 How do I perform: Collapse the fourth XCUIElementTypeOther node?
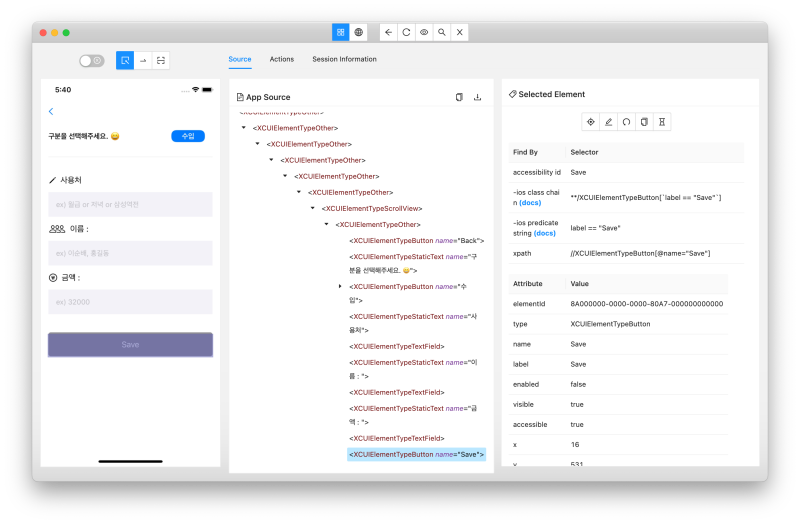(285, 176)
